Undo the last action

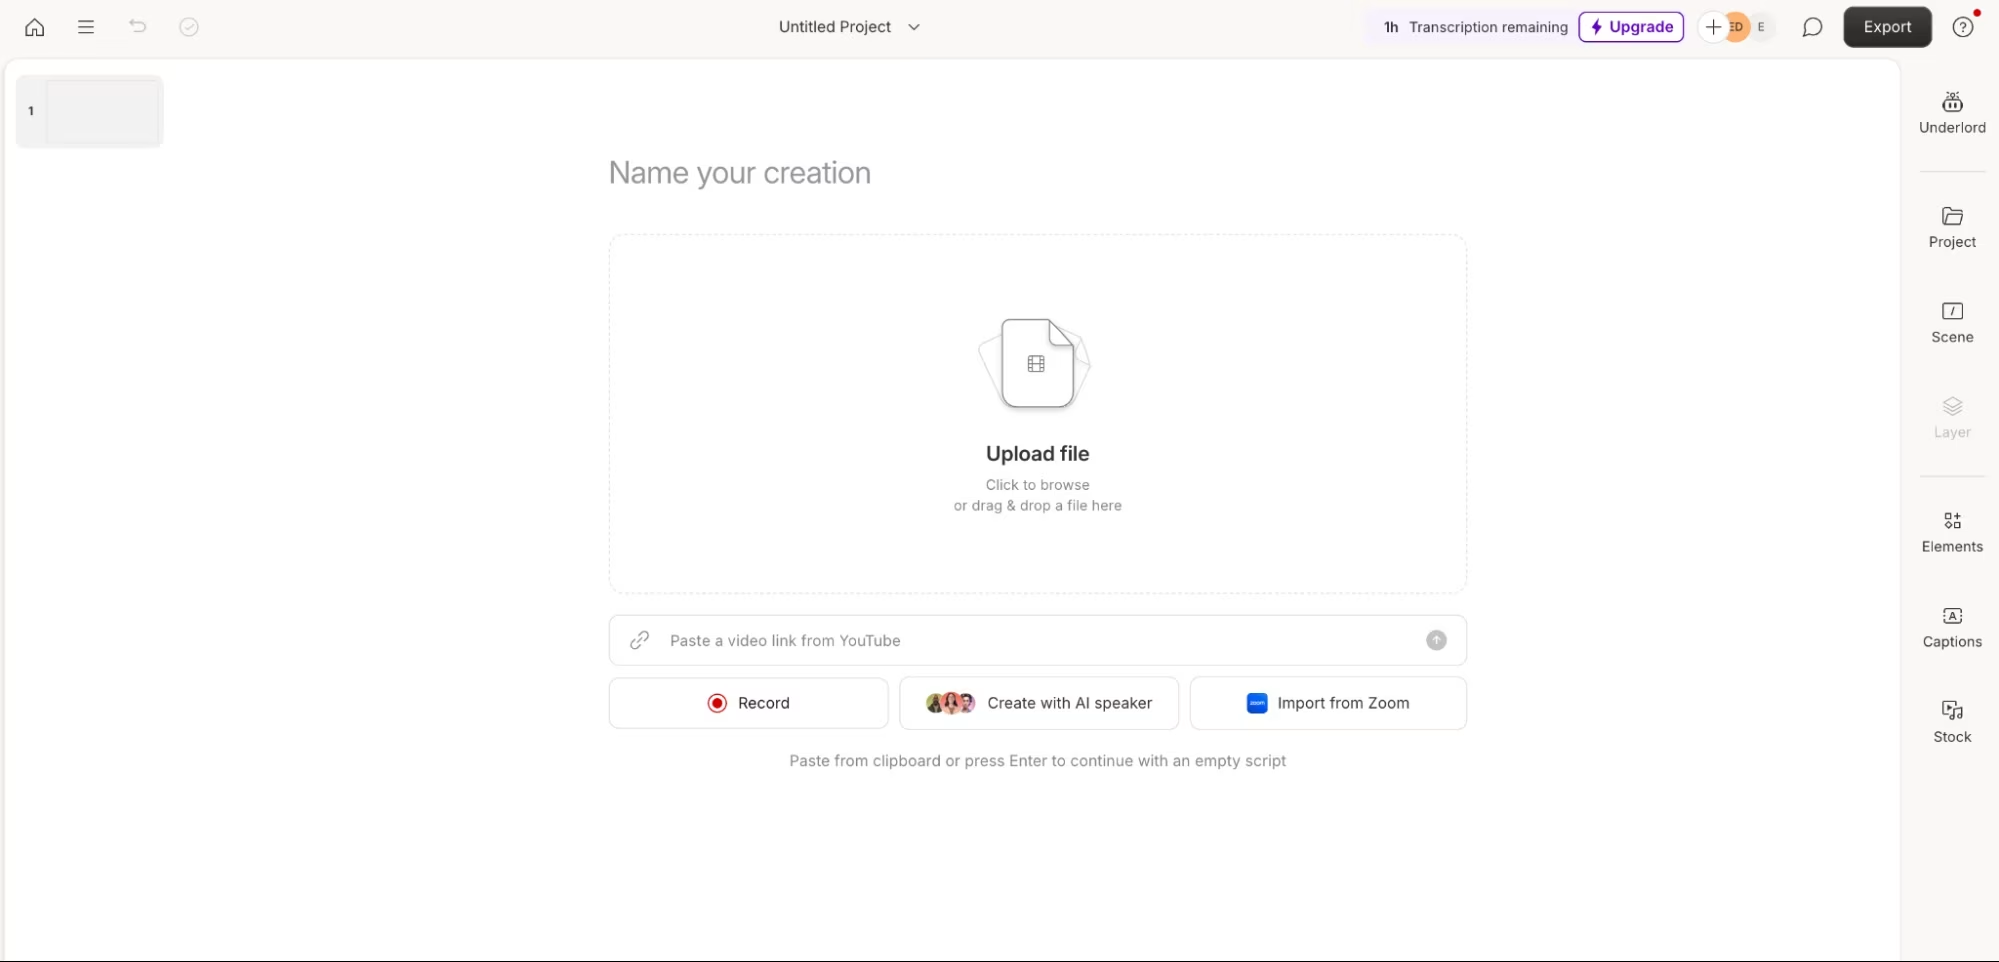coord(137,27)
